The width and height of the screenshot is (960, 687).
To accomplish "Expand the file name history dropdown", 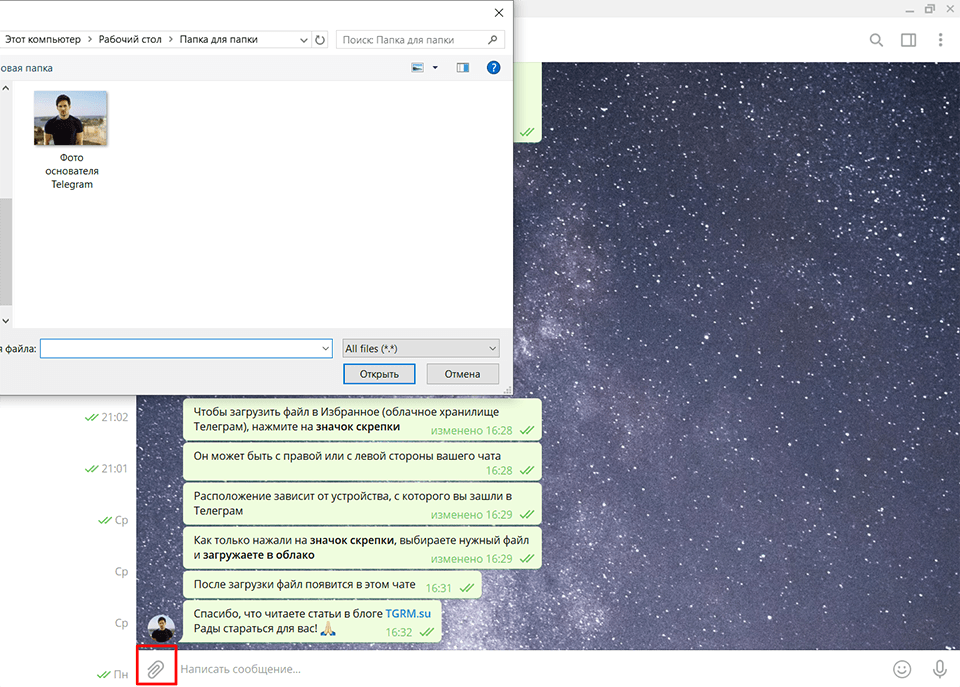I will pyautogui.click(x=325, y=348).
